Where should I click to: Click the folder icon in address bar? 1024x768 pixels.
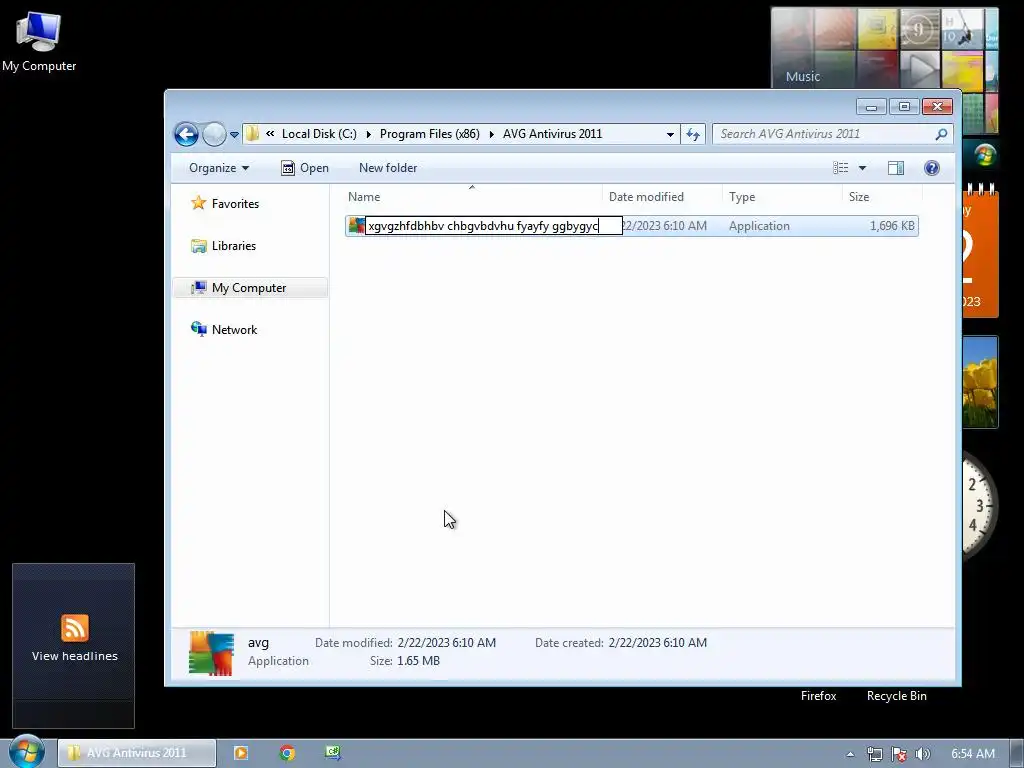(x=253, y=134)
